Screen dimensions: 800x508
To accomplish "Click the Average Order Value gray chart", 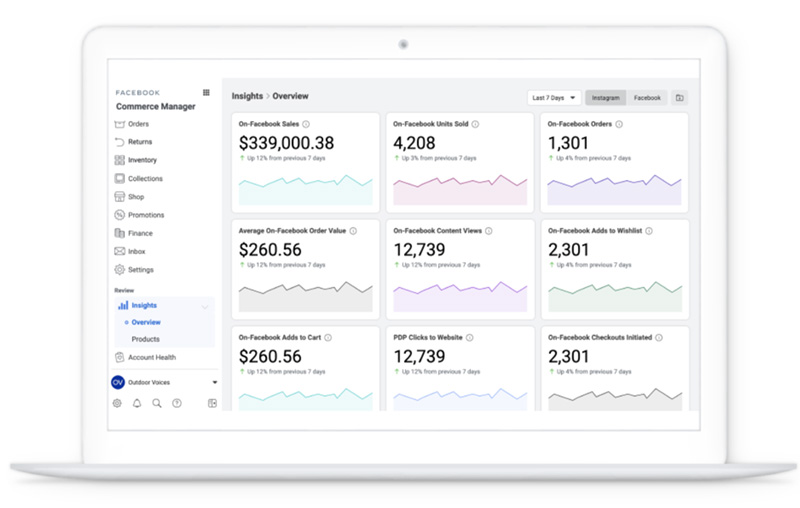I will (x=306, y=296).
